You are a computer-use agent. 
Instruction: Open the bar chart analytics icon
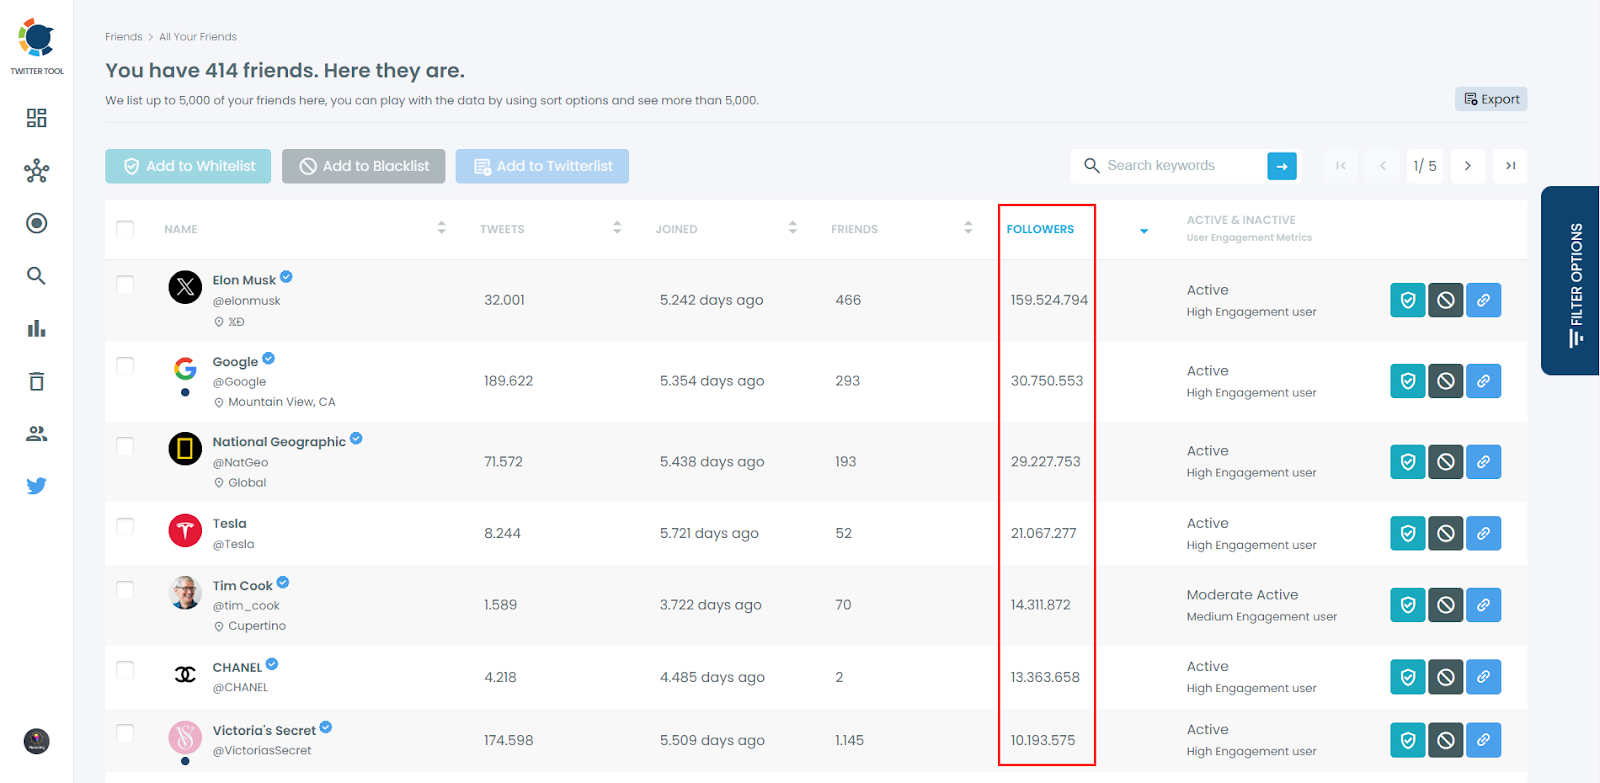(36, 329)
